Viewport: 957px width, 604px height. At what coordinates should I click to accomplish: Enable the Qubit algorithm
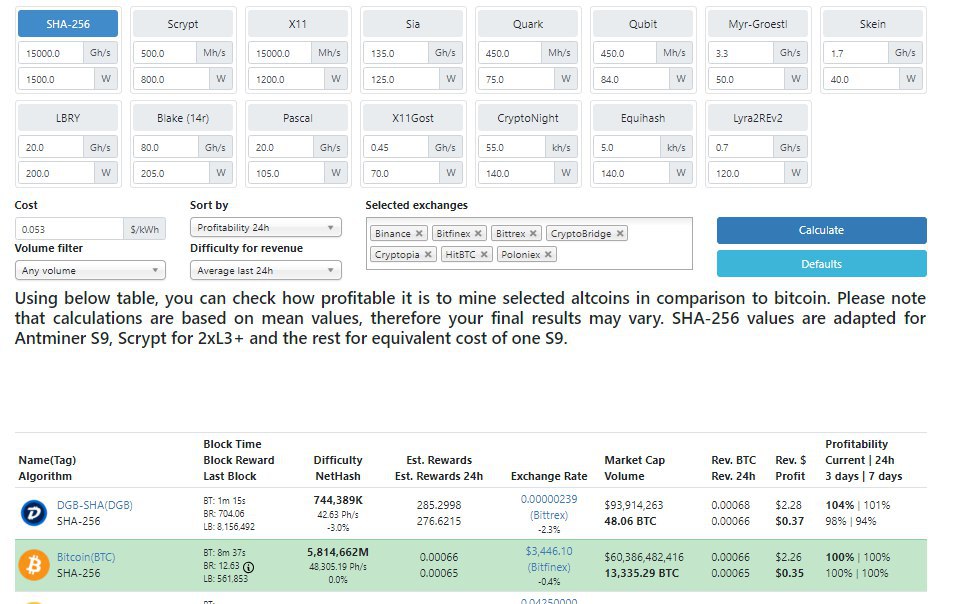click(643, 24)
